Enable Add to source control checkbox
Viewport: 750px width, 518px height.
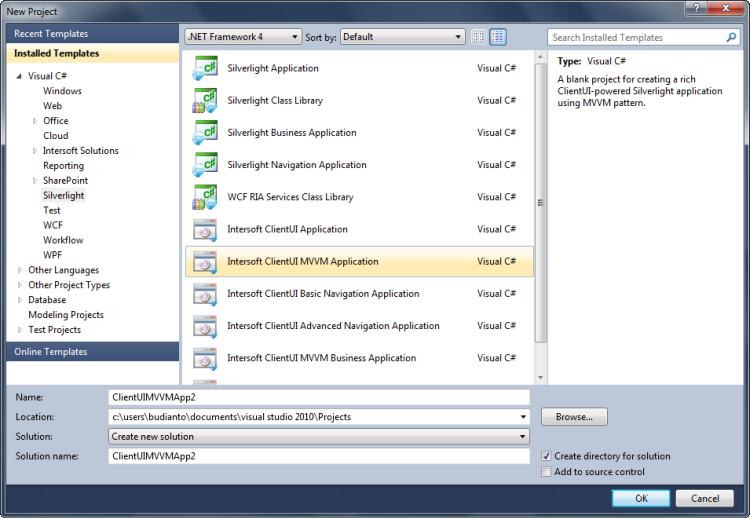tap(546, 472)
